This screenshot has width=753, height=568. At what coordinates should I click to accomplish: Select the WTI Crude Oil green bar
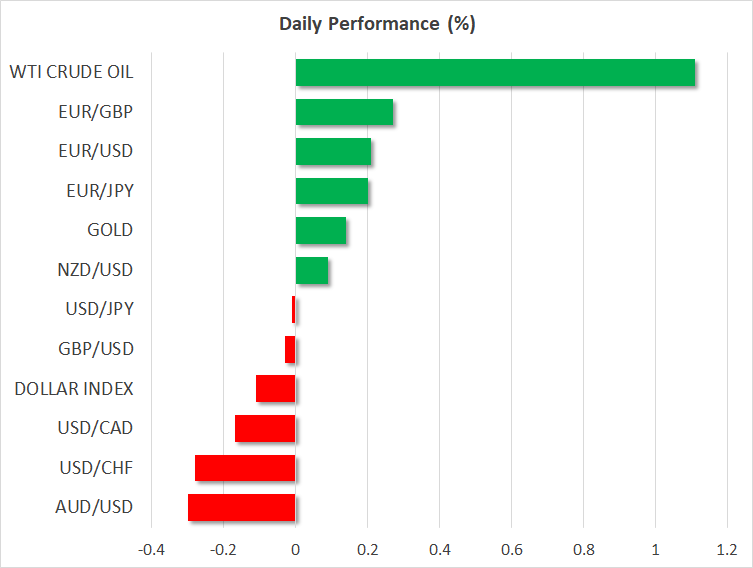[x=495, y=73]
